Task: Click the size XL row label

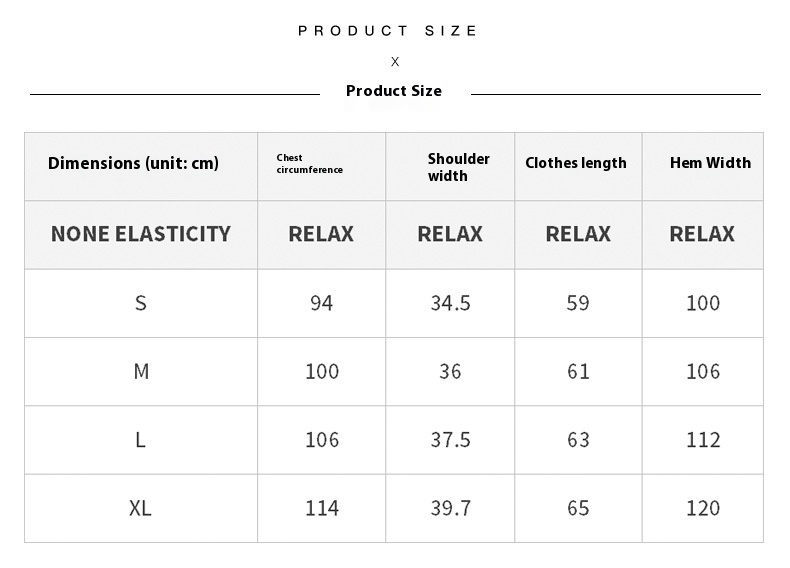Action: (x=141, y=508)
